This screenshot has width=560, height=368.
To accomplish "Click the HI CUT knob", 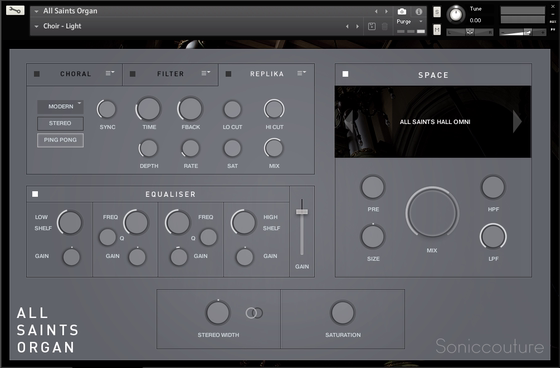I will pyautogui.click(x=274, y=109).
